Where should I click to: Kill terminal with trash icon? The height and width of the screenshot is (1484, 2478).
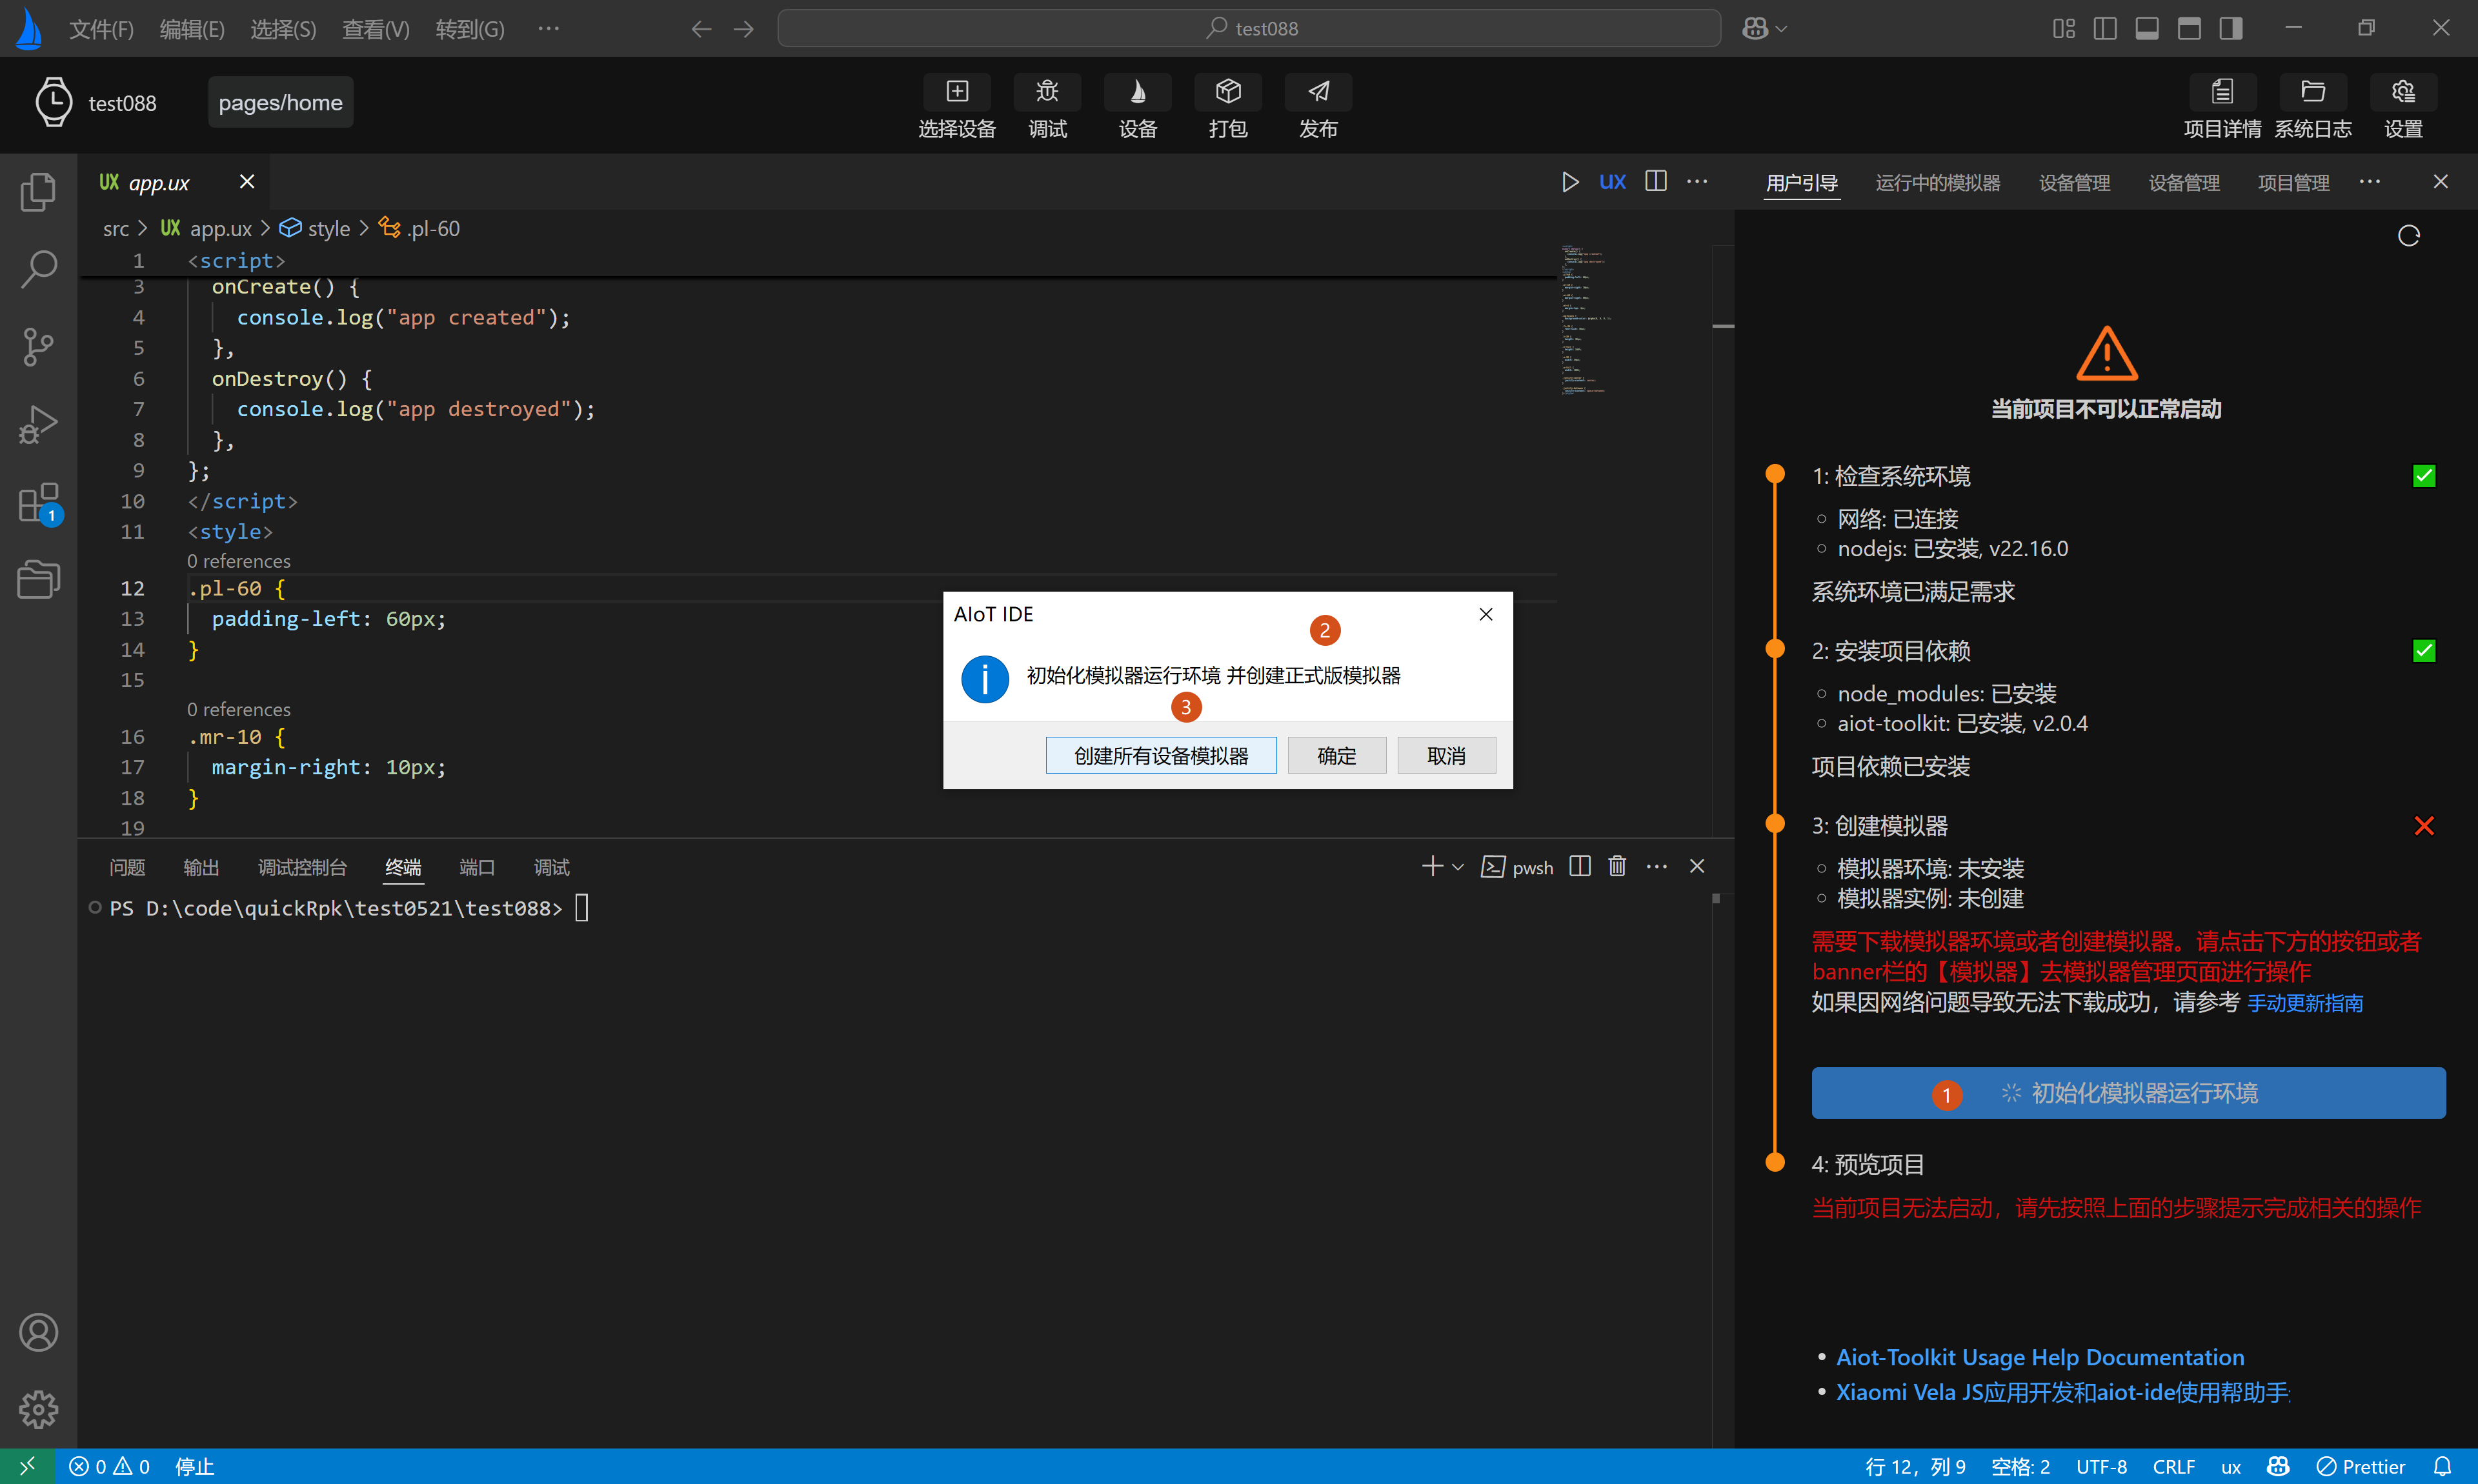1617,866
